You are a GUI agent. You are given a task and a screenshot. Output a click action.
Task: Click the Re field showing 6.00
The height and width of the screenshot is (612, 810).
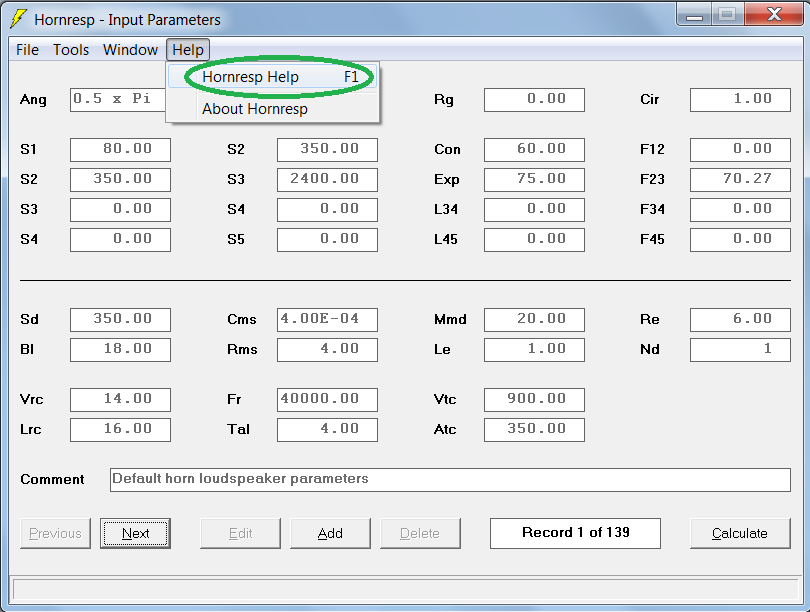point(740,320)
